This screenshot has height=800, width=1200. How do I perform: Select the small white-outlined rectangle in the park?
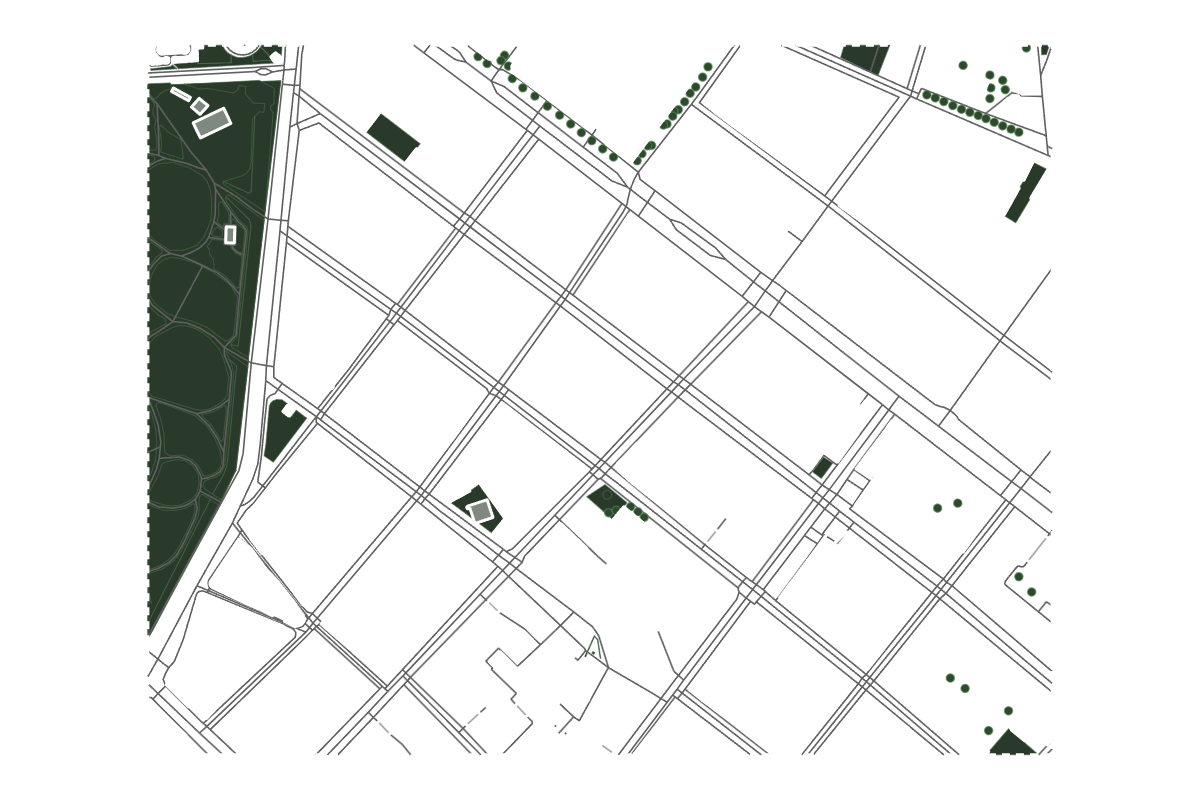230,235
